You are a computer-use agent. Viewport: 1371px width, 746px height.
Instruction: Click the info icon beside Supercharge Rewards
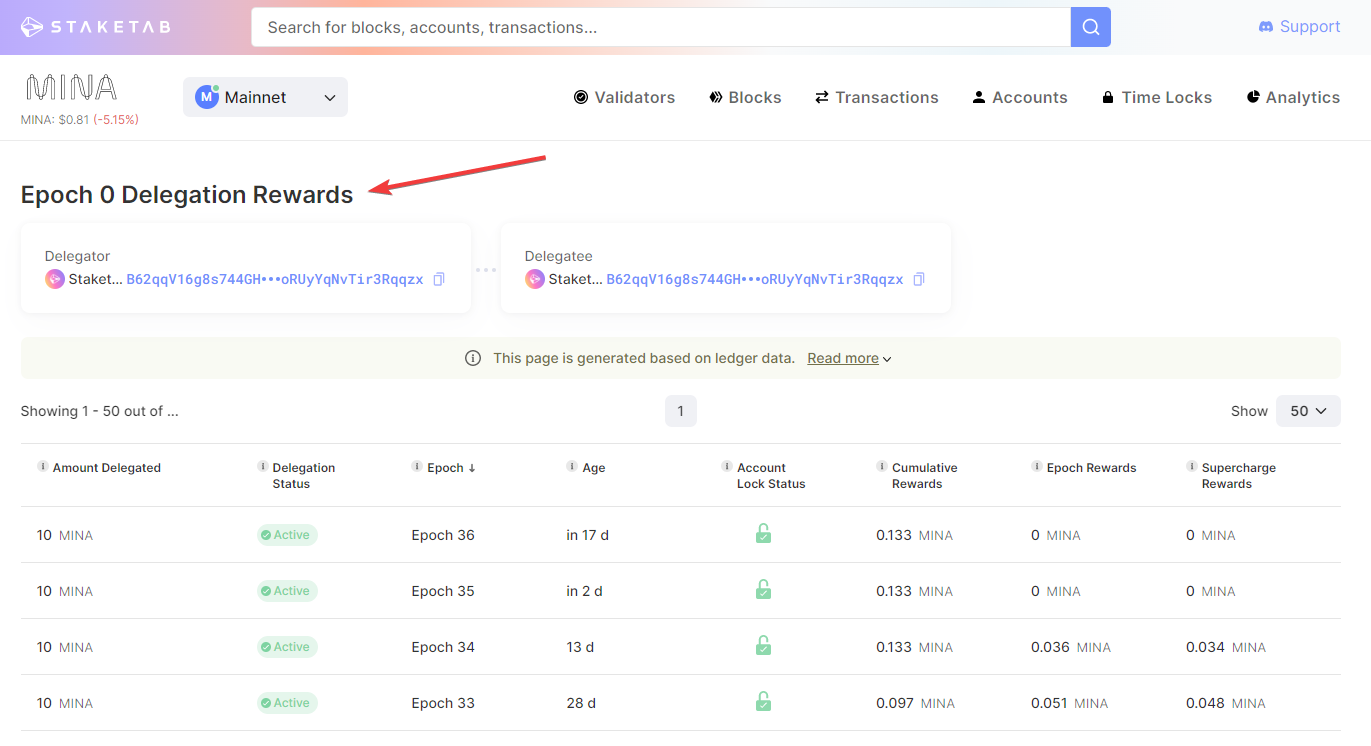(1192, 467)
